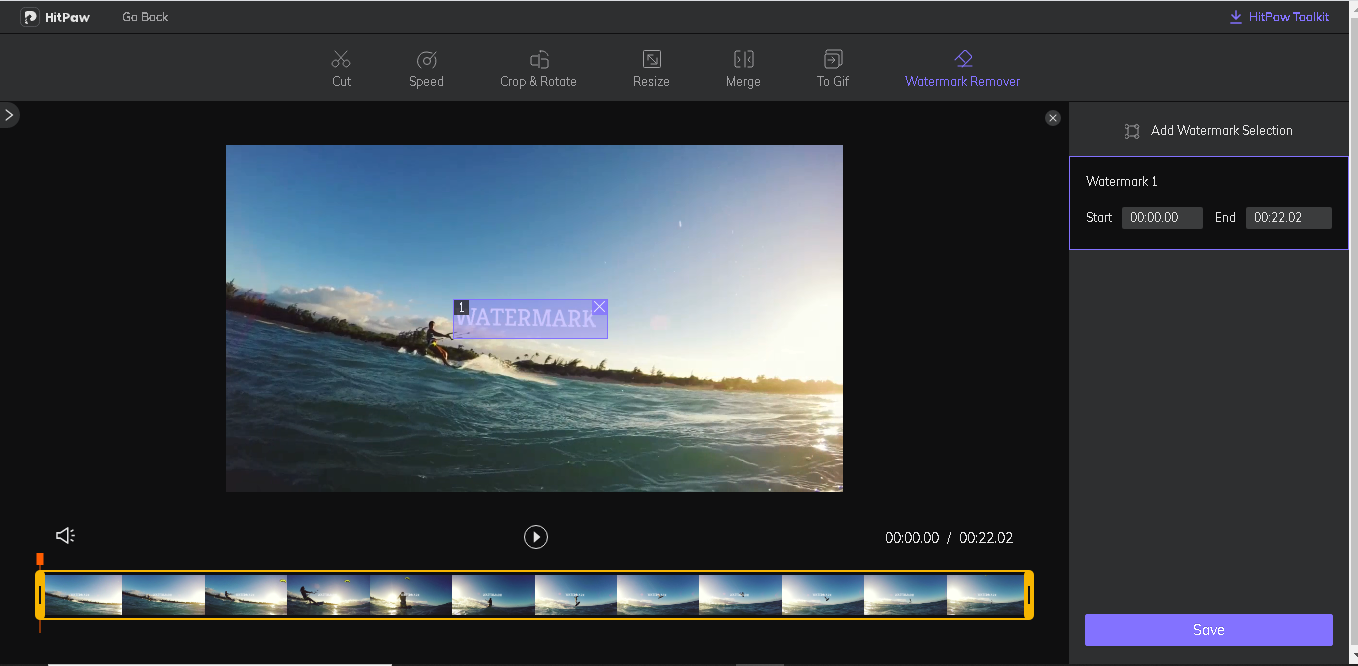Expand the left side panel arrow
Viewport: 1358px width, 666px height.
click(9, 115)
